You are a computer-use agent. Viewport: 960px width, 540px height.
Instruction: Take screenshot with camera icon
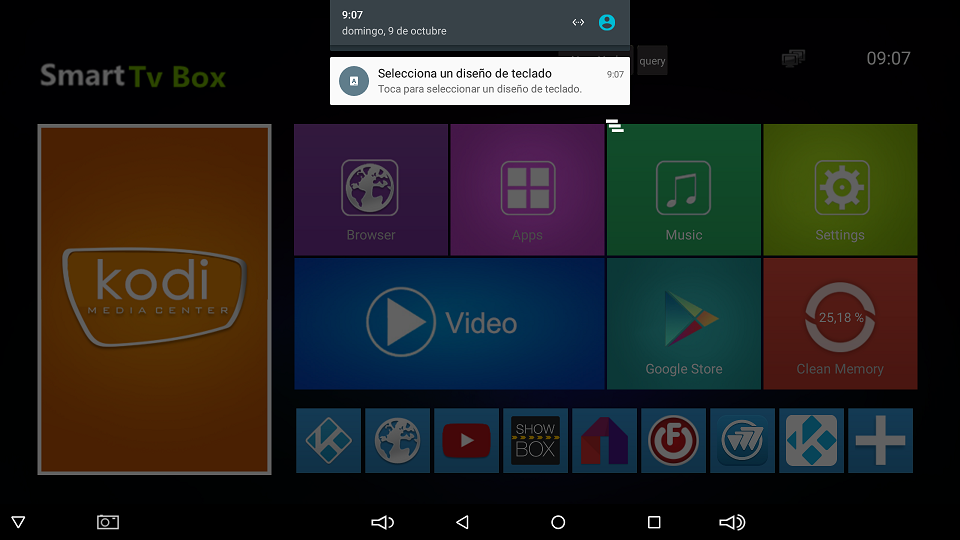tap(108, 522)
